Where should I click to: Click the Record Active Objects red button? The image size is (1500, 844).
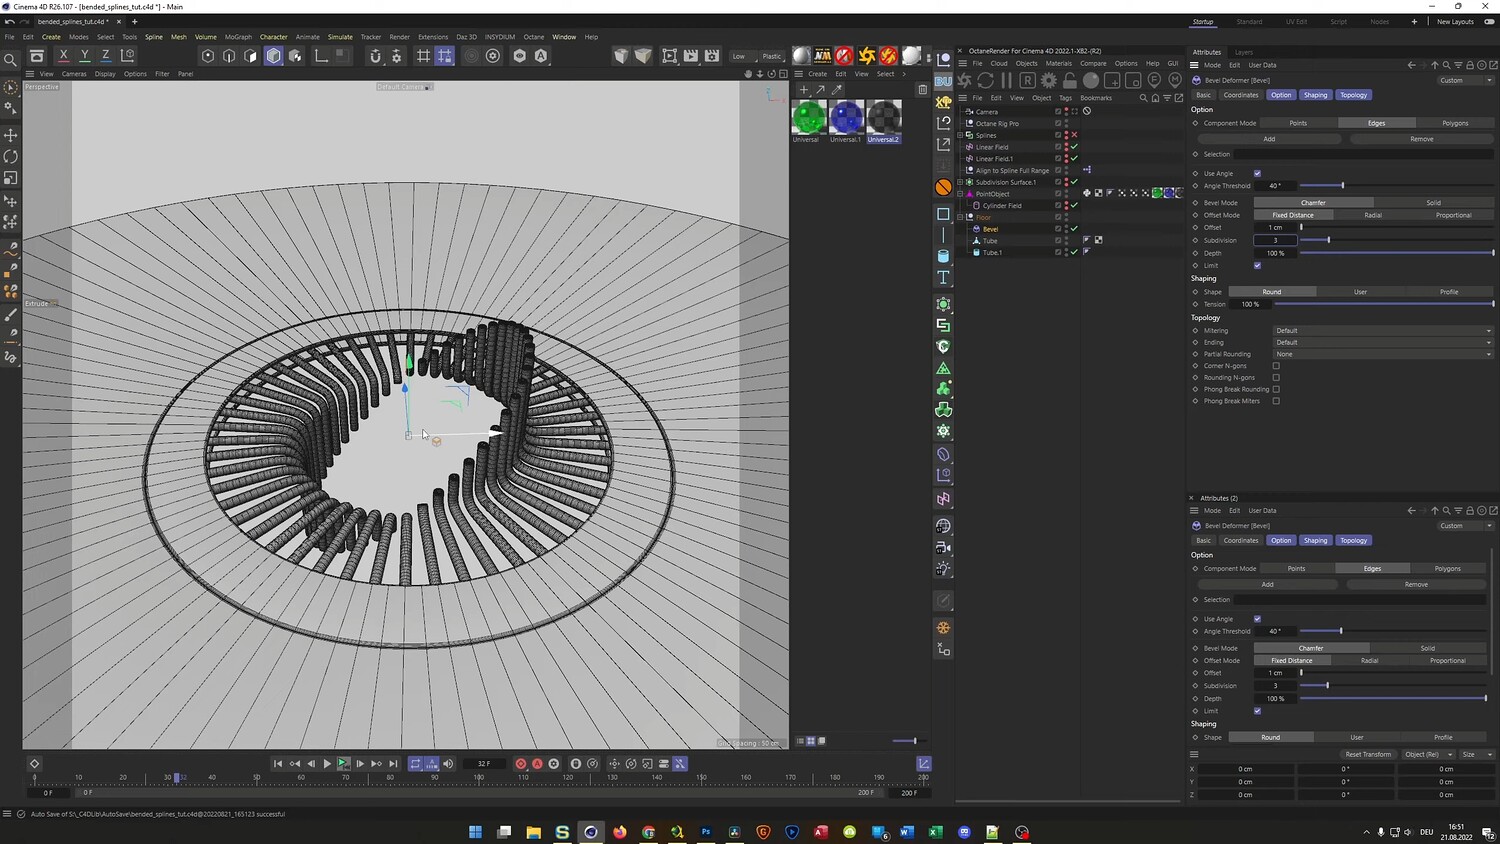pyautogui.click(x=520, y=764)
